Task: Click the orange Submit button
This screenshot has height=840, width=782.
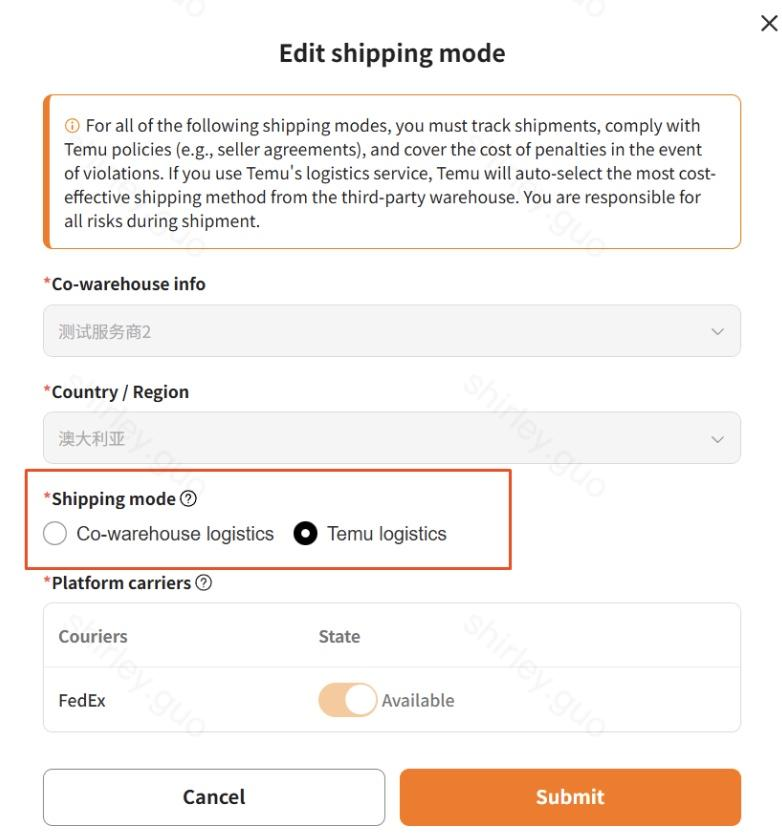Action: click(x=570, y=797)
